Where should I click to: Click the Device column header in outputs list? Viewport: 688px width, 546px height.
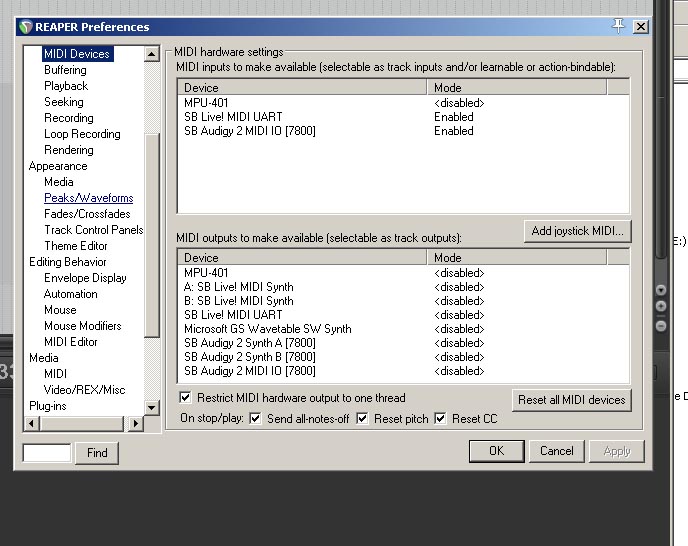(x=302, y=257)
